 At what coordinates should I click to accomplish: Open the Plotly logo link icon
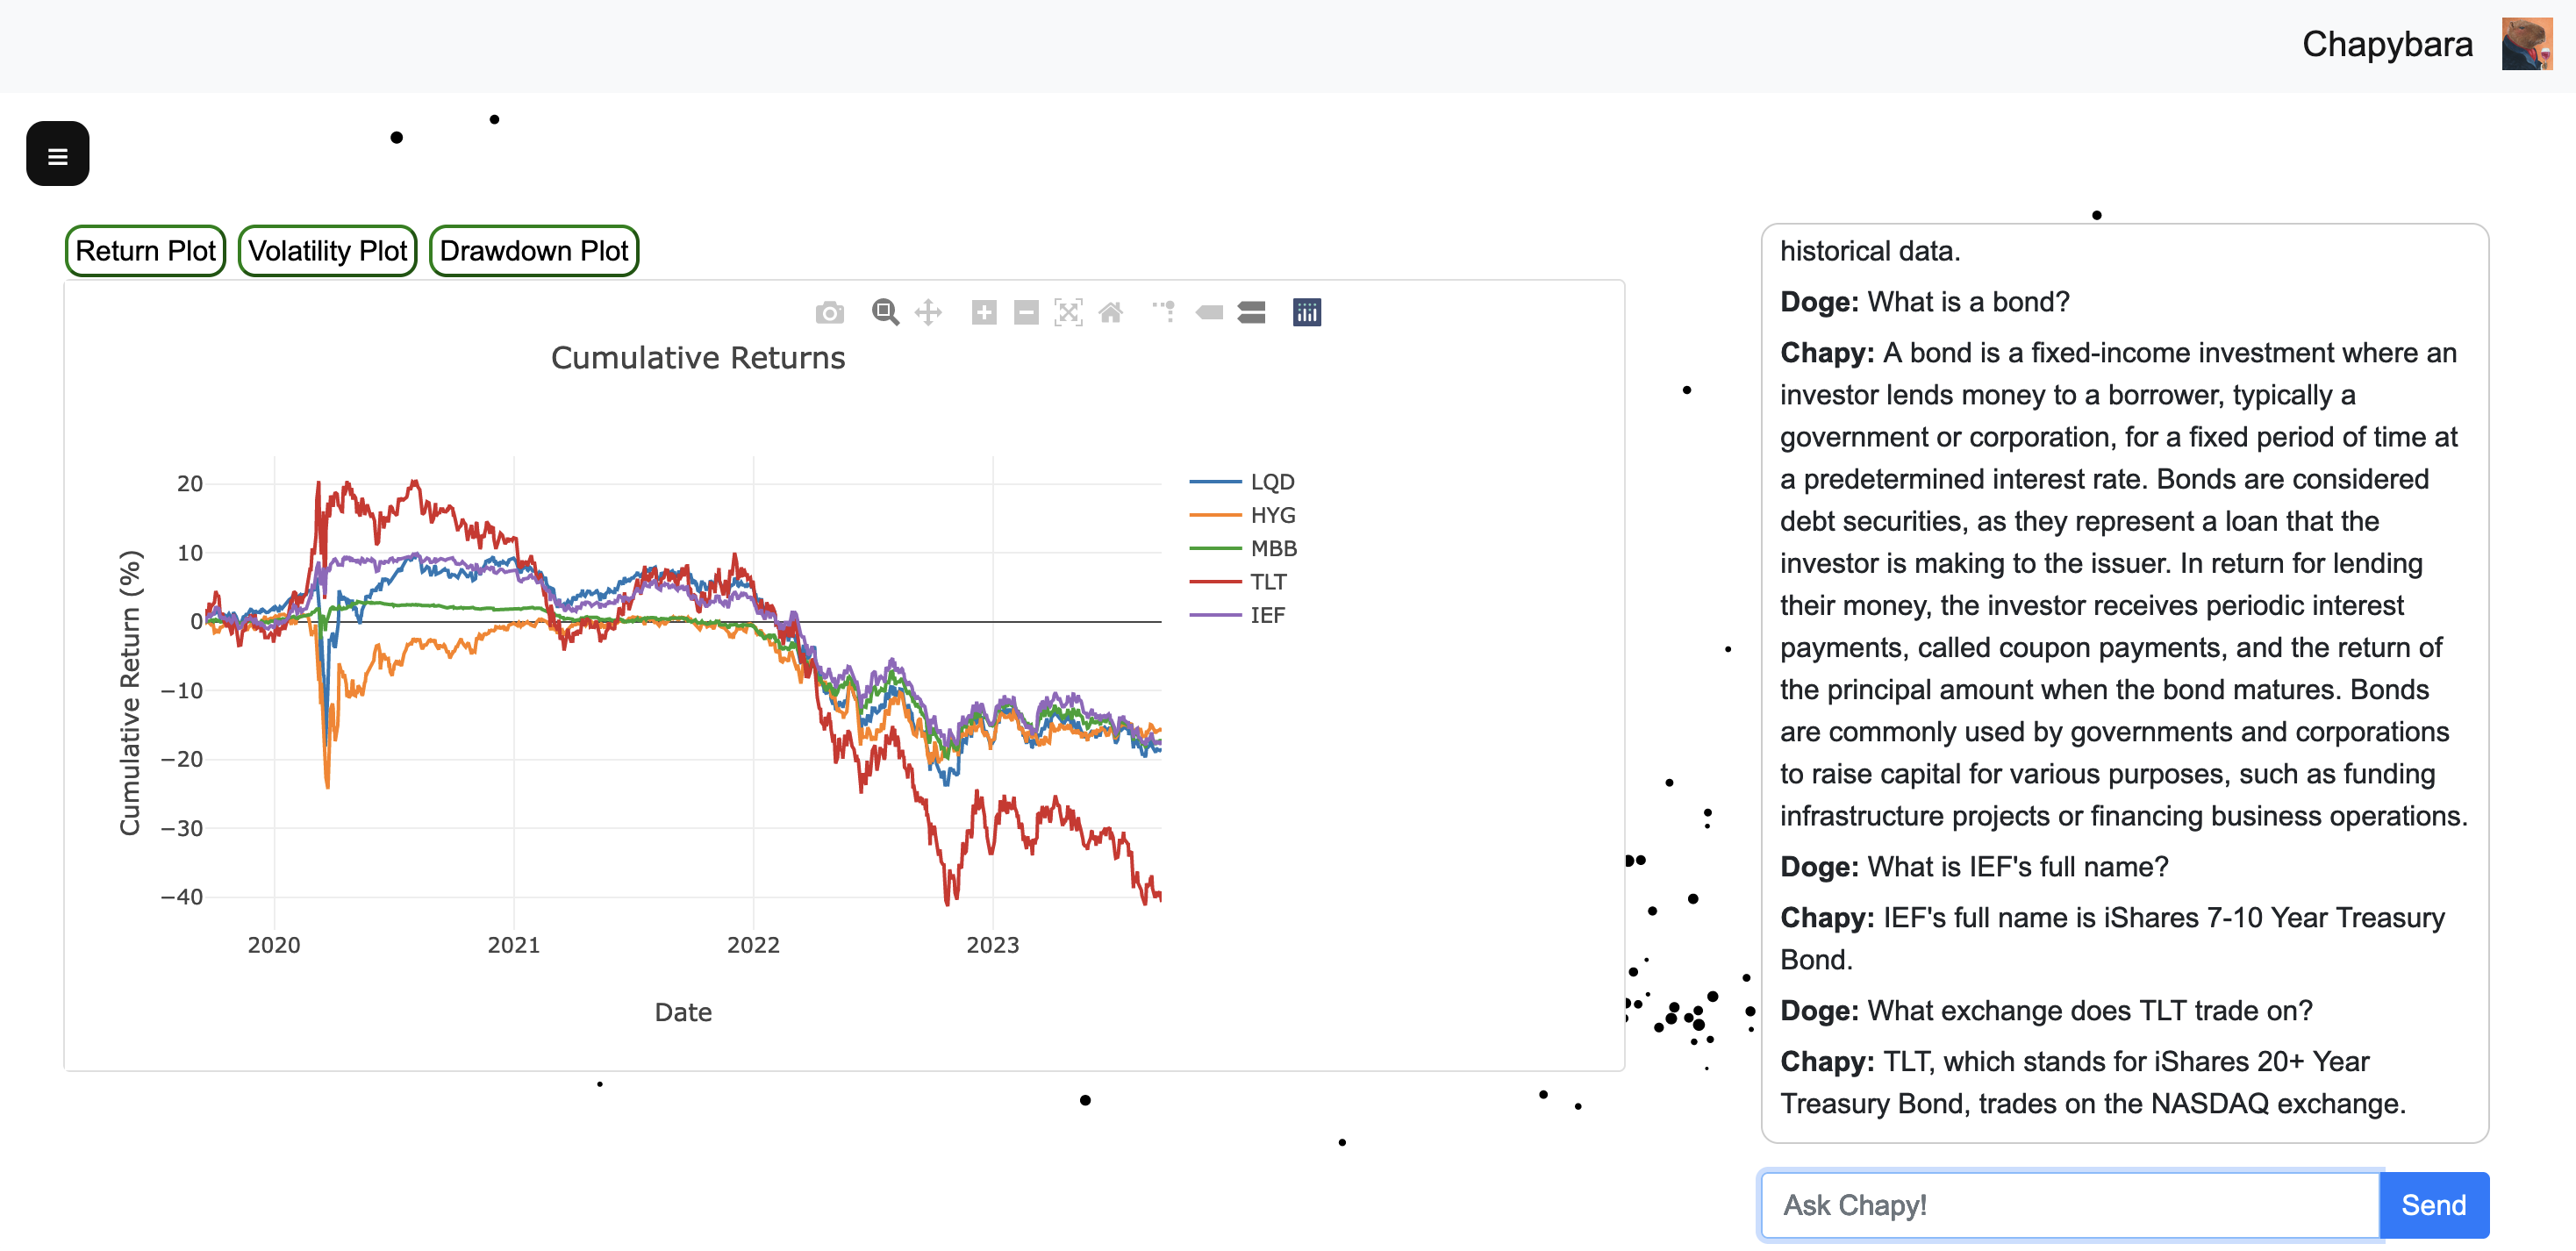point(1306,313)
